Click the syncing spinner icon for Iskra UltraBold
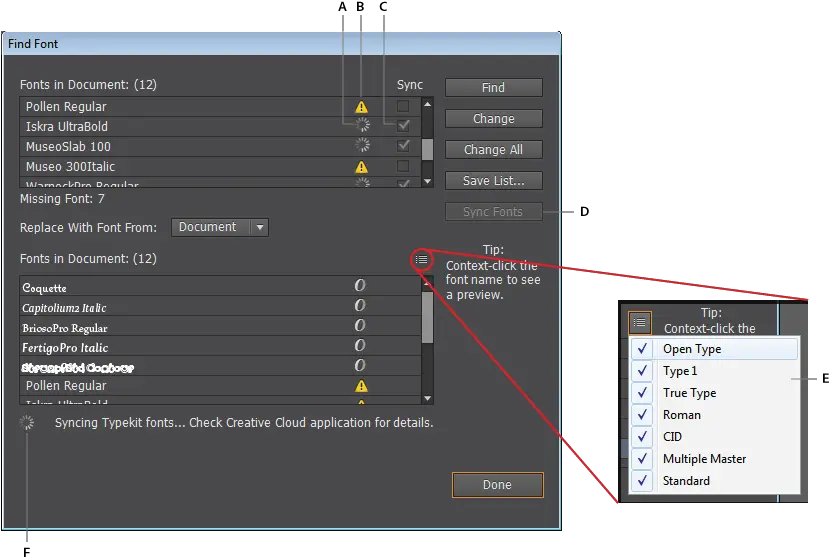This screenshot has width=829, height=557. point(362,125)
